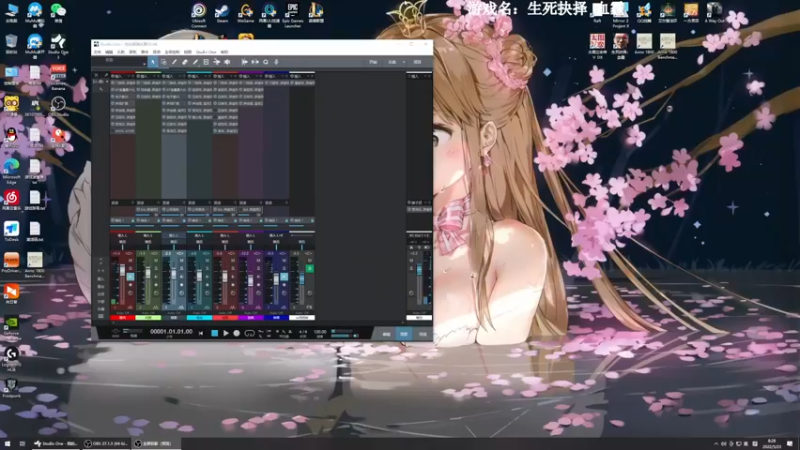Add insert with plus on channel 1

tap(133, 76)
